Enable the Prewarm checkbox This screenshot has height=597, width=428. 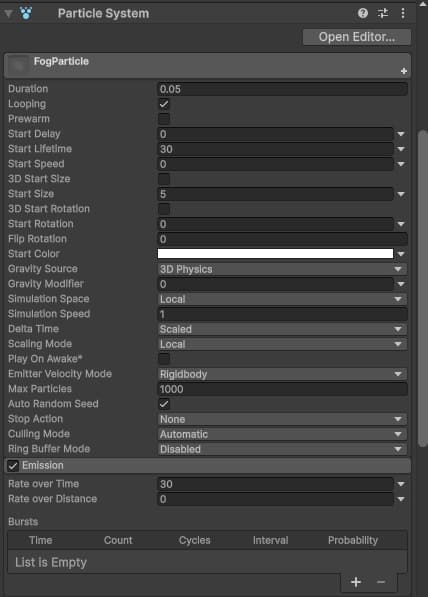(x=164, y=119)
